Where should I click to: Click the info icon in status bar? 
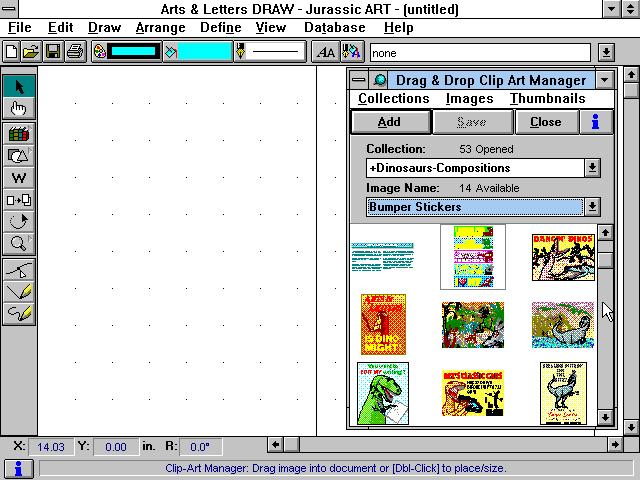[x=18, y=468]
